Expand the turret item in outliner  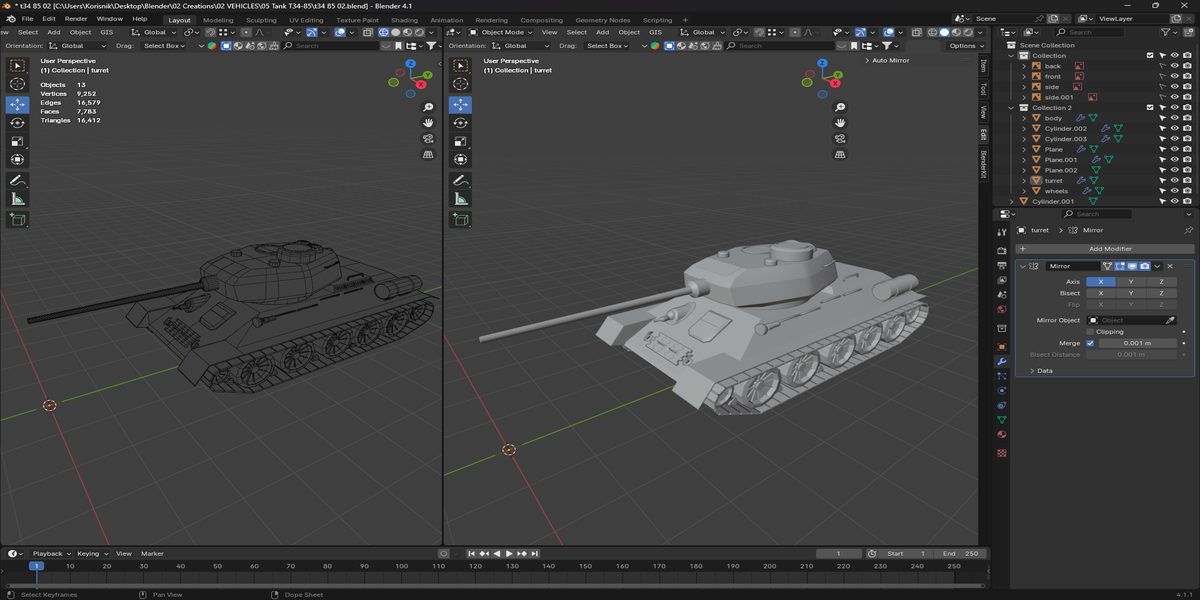tap(1023, 181)
